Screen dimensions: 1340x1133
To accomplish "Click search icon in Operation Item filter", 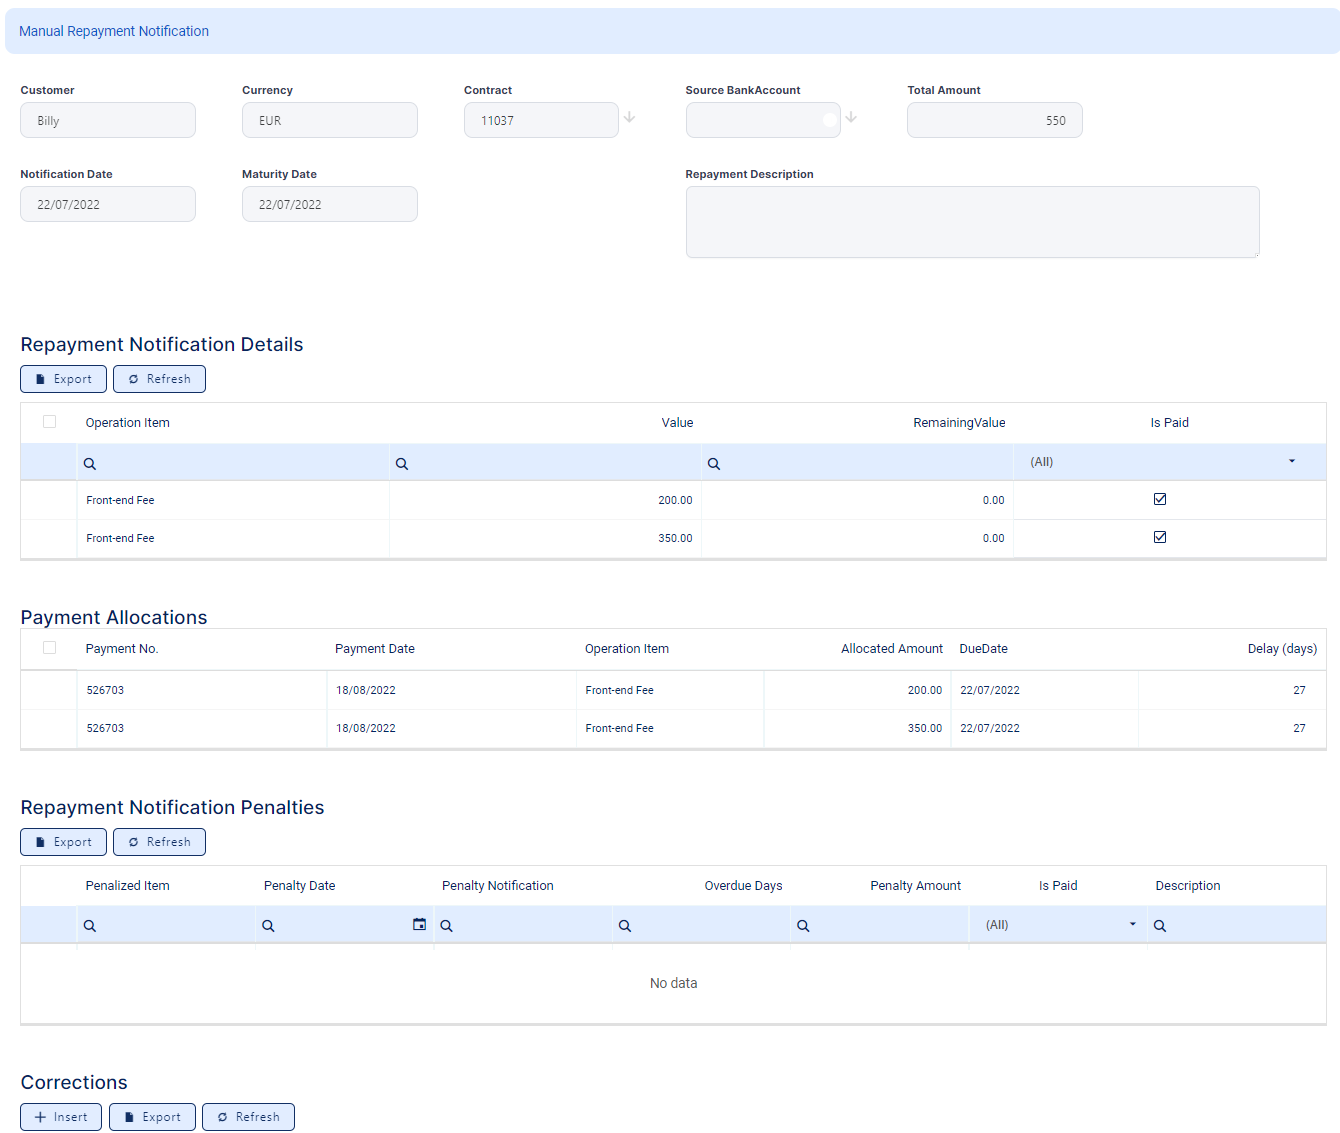I will 90,464.
